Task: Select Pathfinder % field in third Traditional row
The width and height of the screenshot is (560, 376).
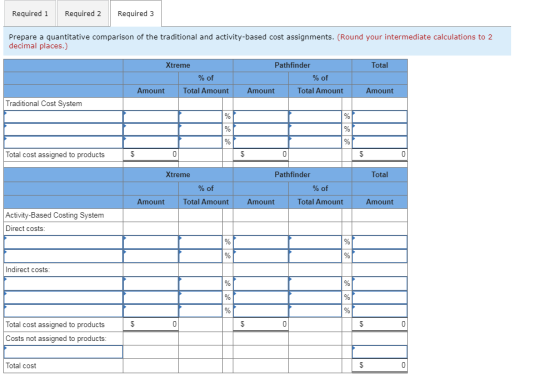Action: click(315, 142)
